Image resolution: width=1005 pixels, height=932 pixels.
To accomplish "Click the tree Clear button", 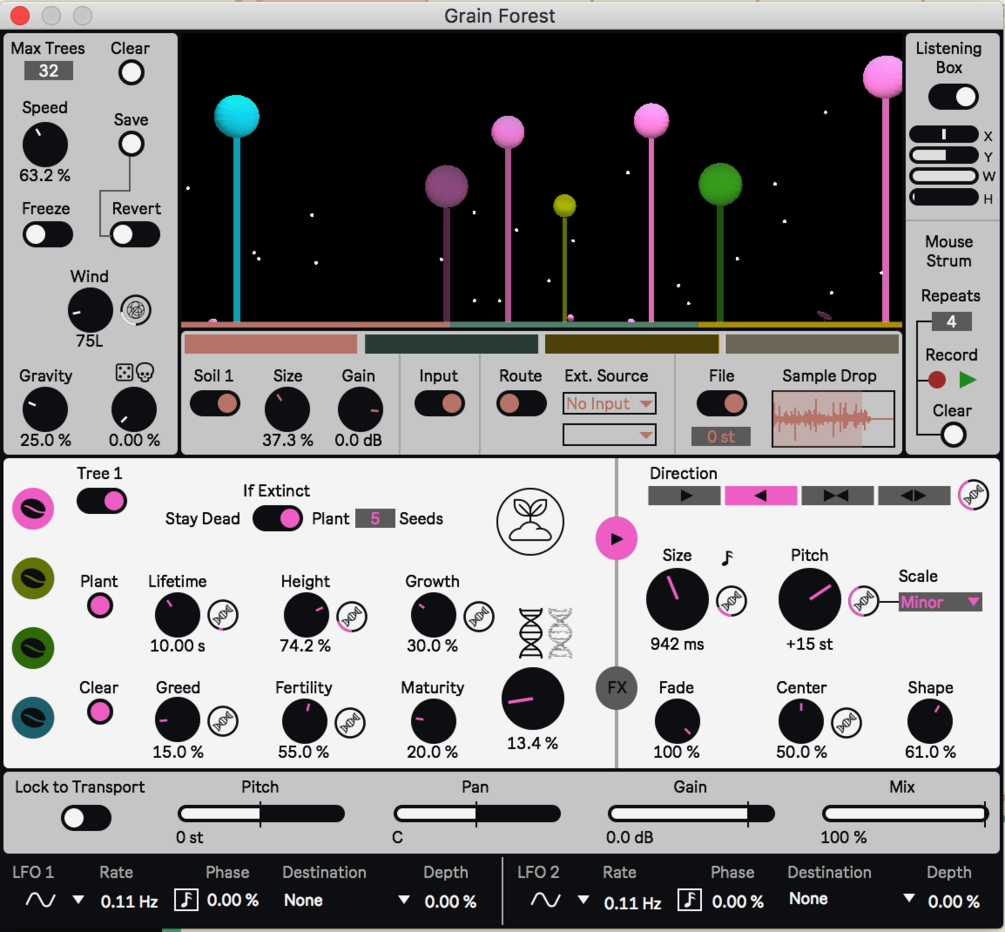I will pos(100,712).
